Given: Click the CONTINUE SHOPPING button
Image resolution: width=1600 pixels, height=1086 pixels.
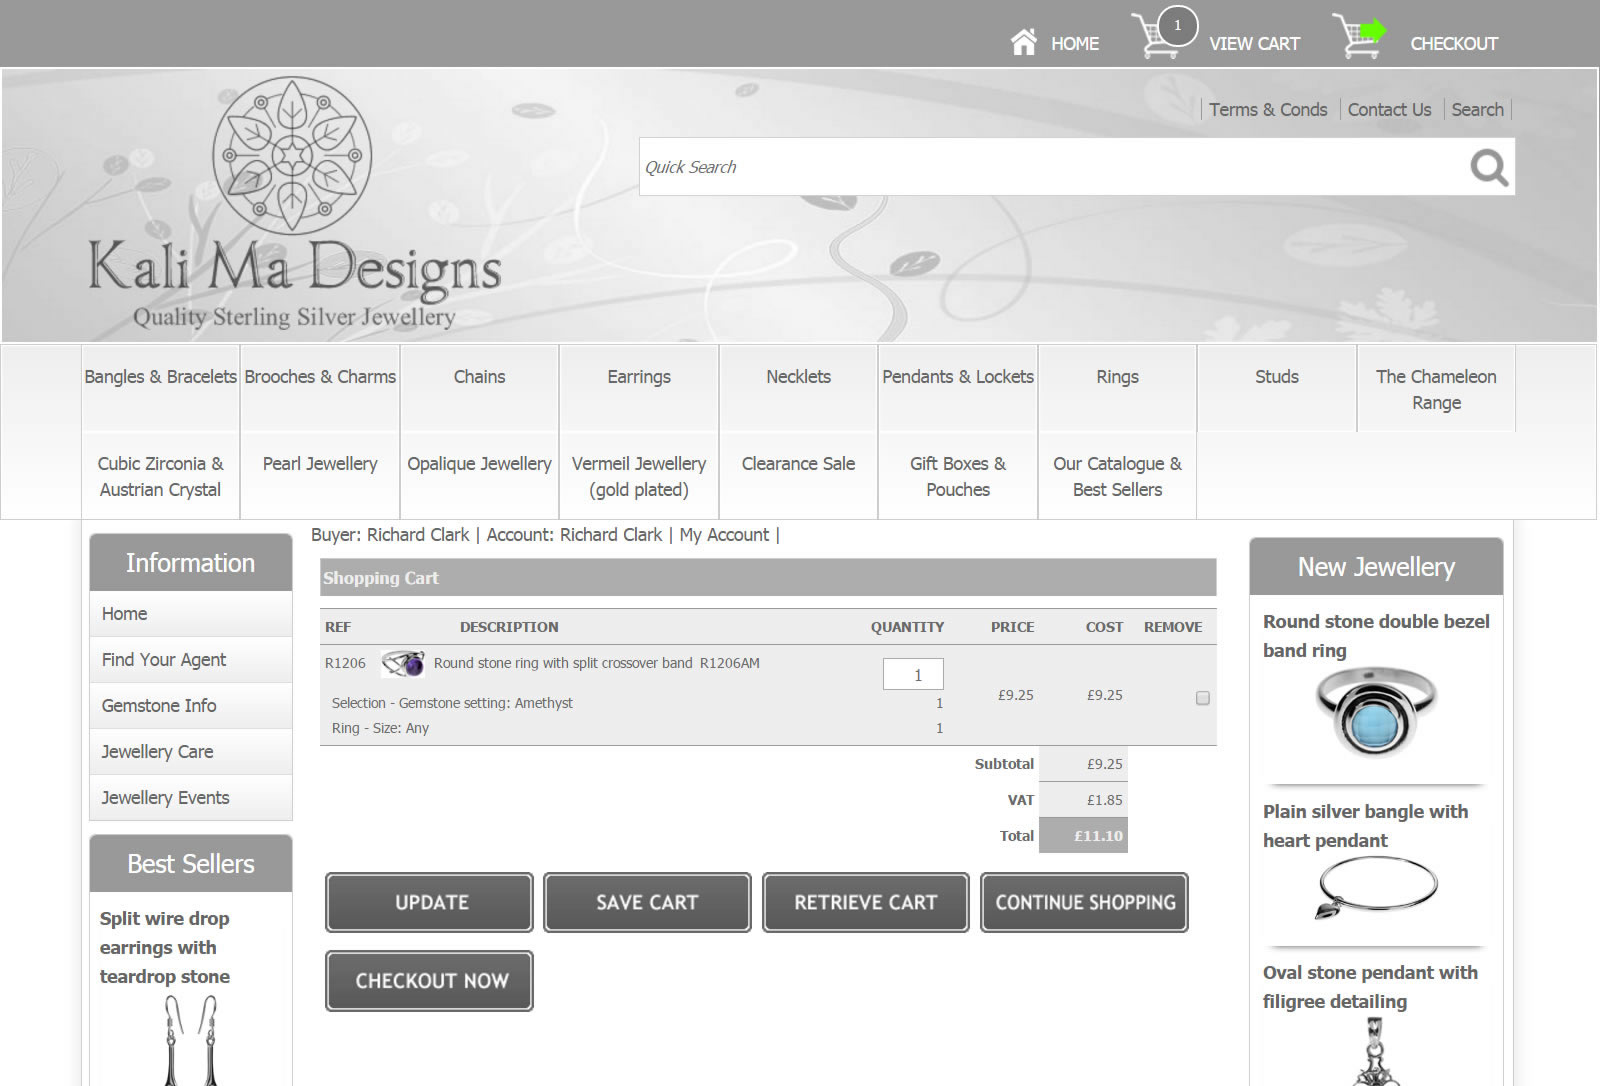Looking at the screenshot, I should click(x=1085, y=903).
